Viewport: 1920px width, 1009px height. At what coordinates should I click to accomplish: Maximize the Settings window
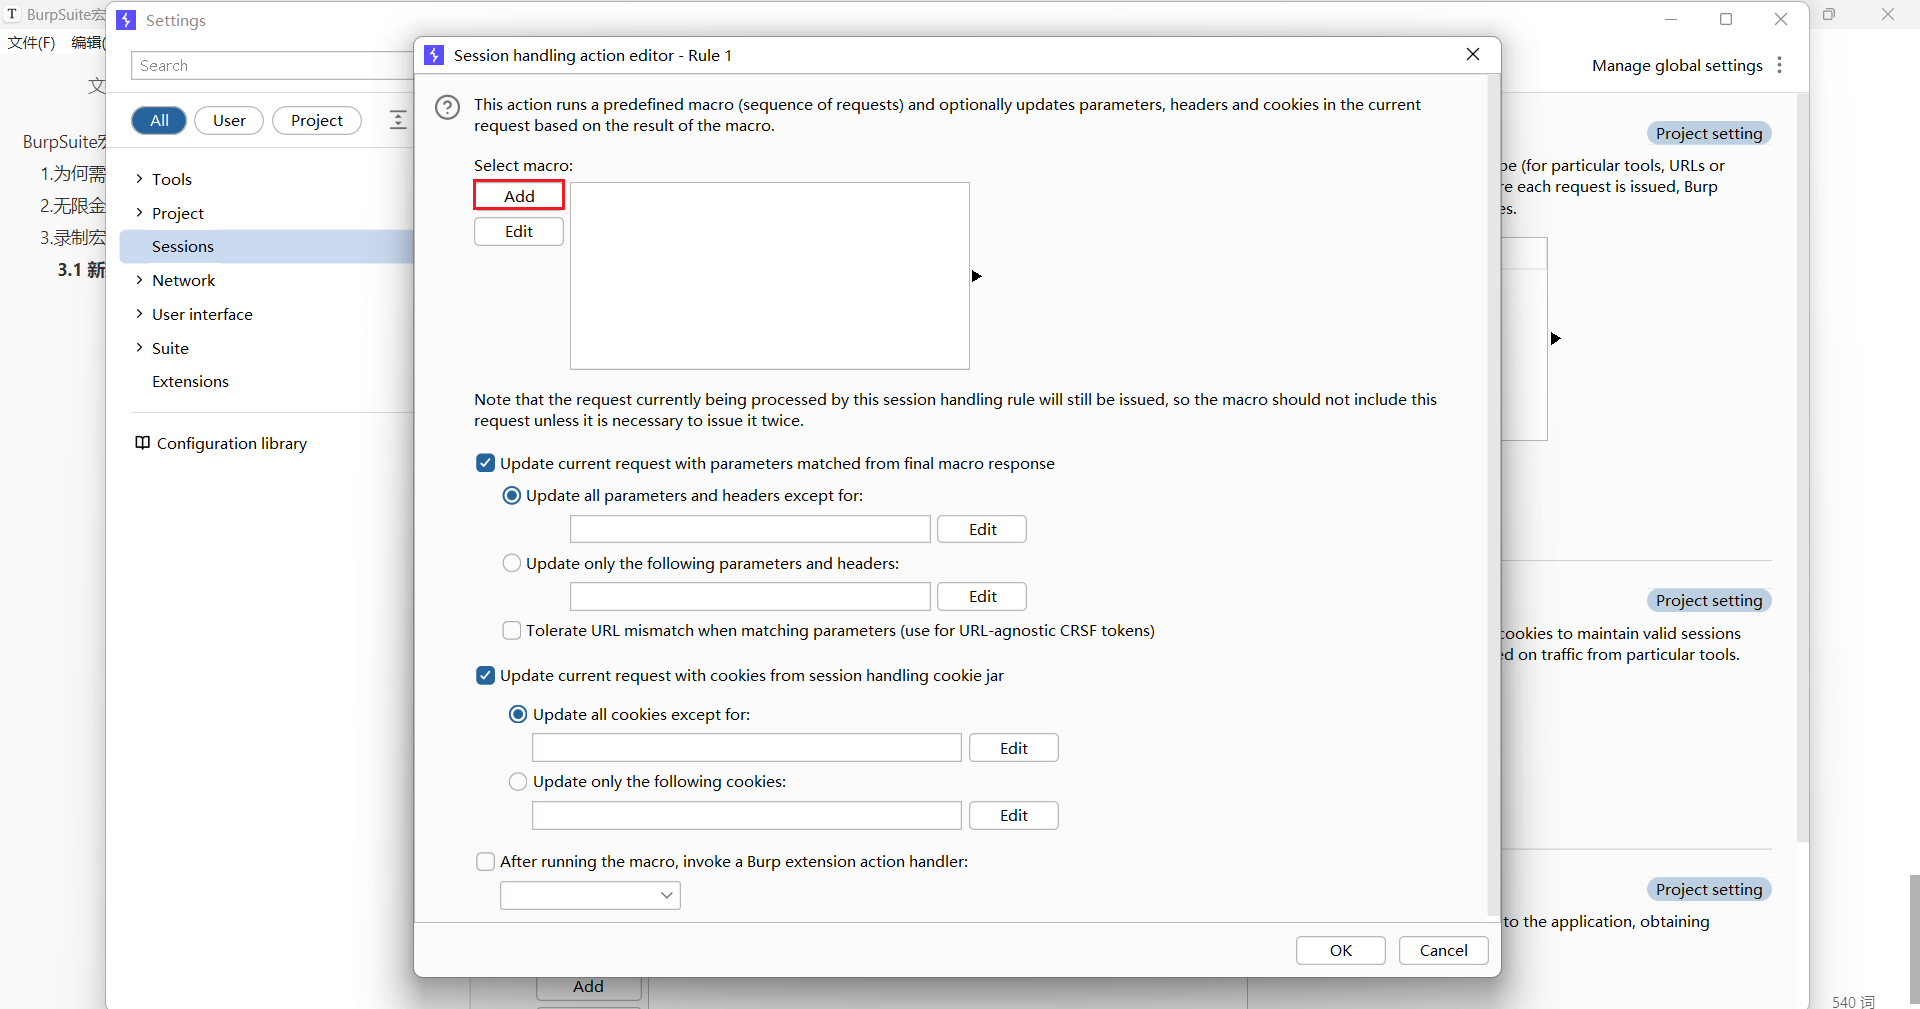tap(1726, 19)
